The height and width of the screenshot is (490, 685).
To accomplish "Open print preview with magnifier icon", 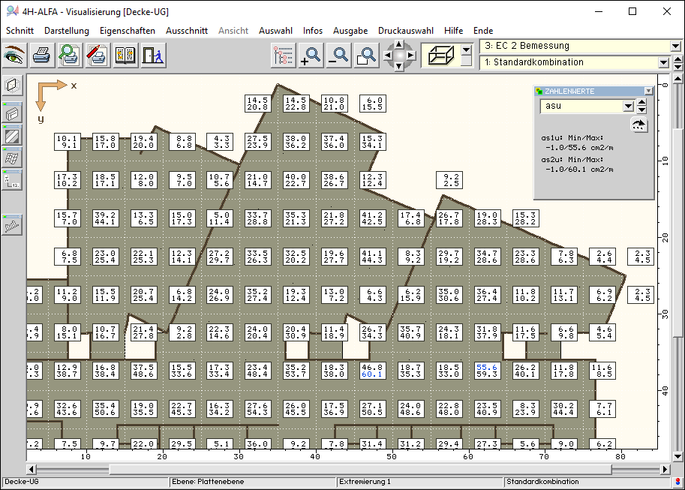I will coord(69,55).
